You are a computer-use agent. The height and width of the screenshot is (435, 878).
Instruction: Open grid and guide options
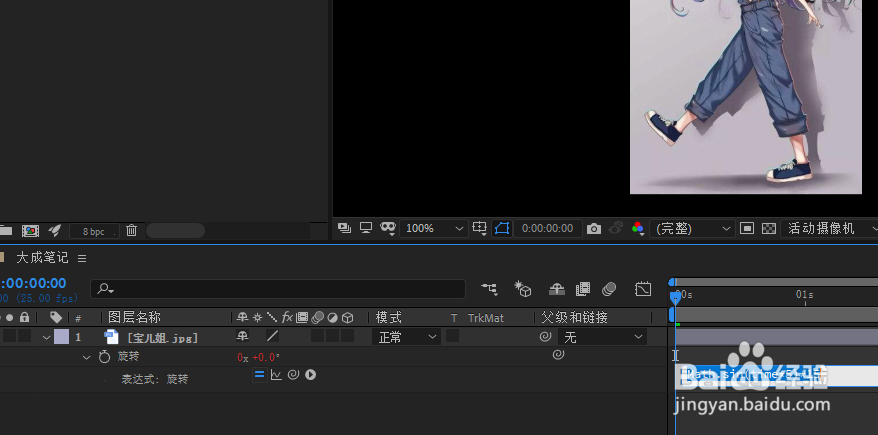pos(479,228)
